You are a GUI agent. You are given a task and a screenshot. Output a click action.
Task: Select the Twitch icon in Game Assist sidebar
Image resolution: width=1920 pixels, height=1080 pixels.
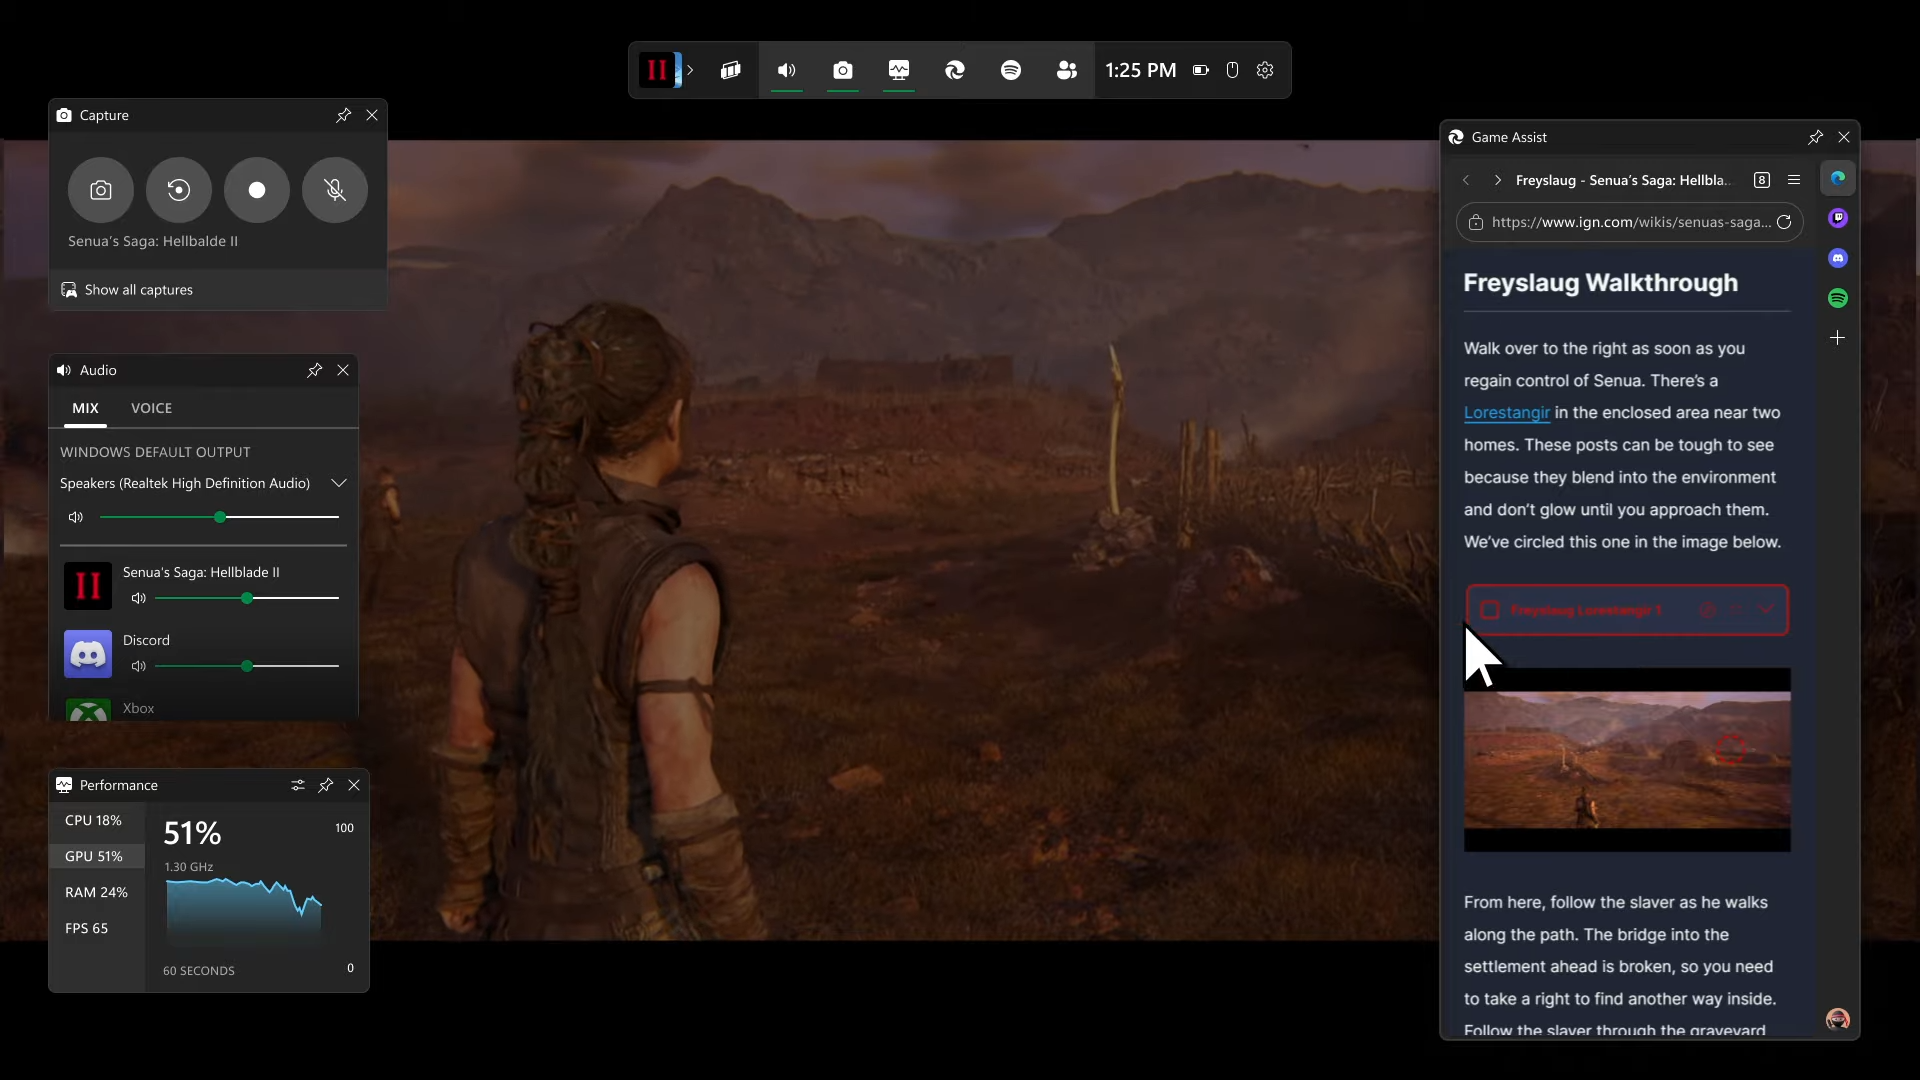tap(1839, 218)
